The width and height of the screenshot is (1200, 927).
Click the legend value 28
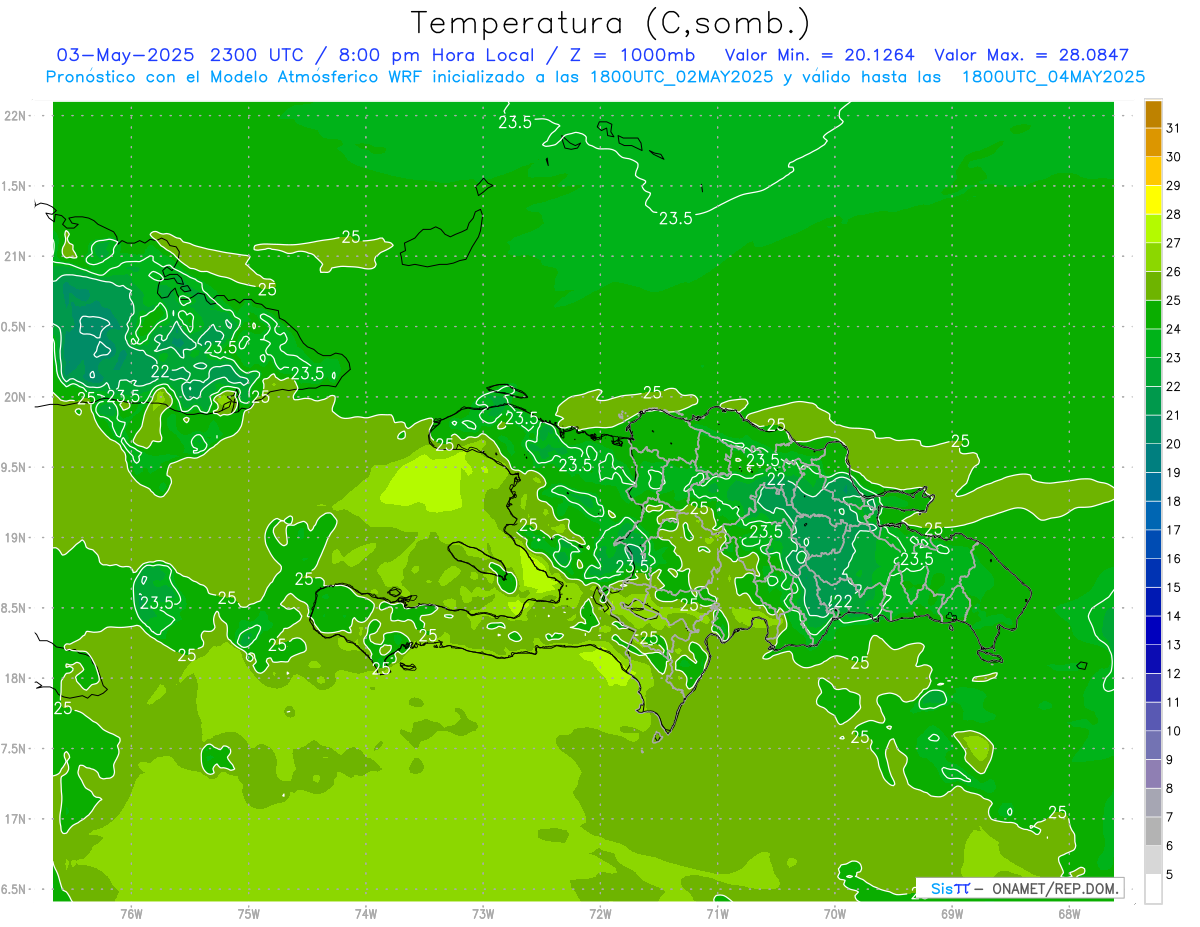1173,214
